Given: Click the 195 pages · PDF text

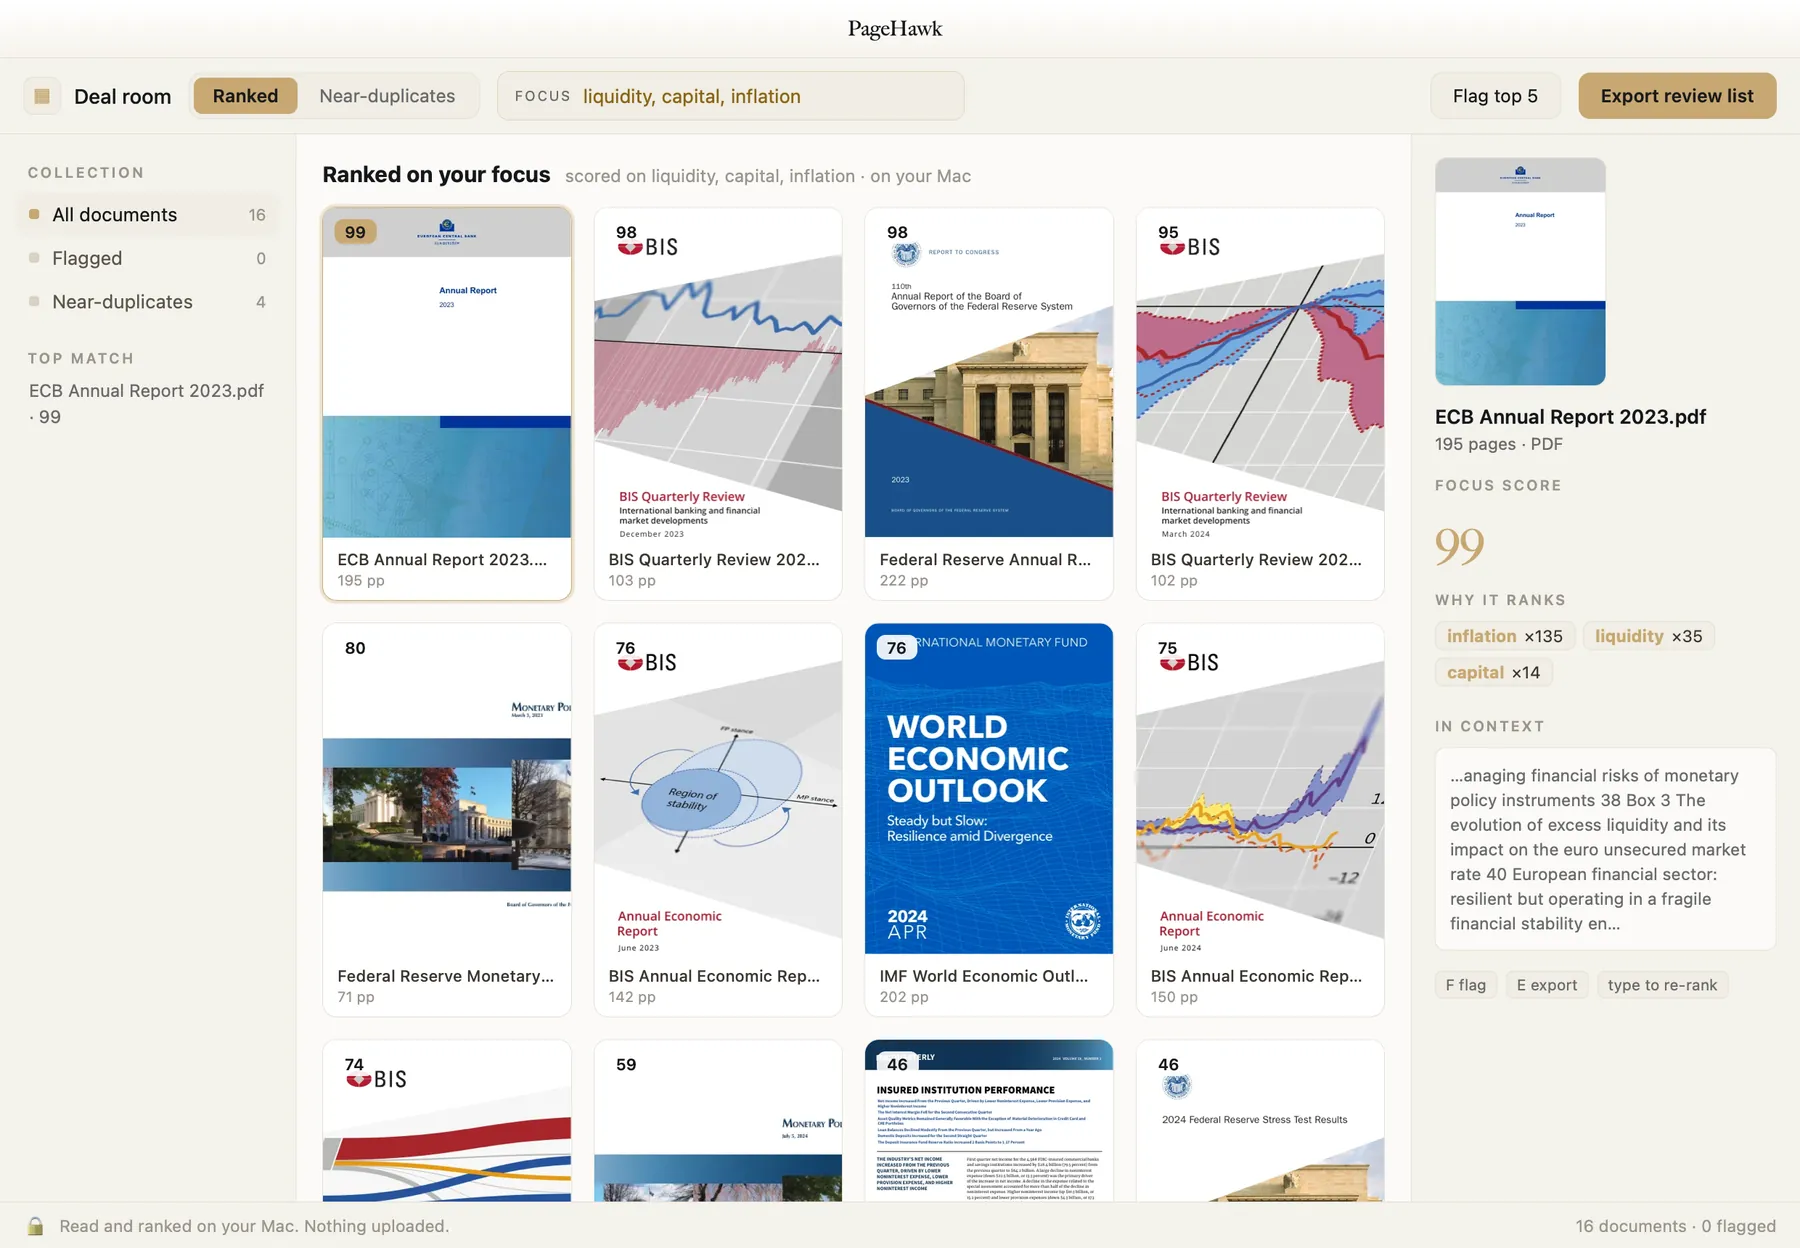Looking at the screenshot, I should (x=1498, y=444).
